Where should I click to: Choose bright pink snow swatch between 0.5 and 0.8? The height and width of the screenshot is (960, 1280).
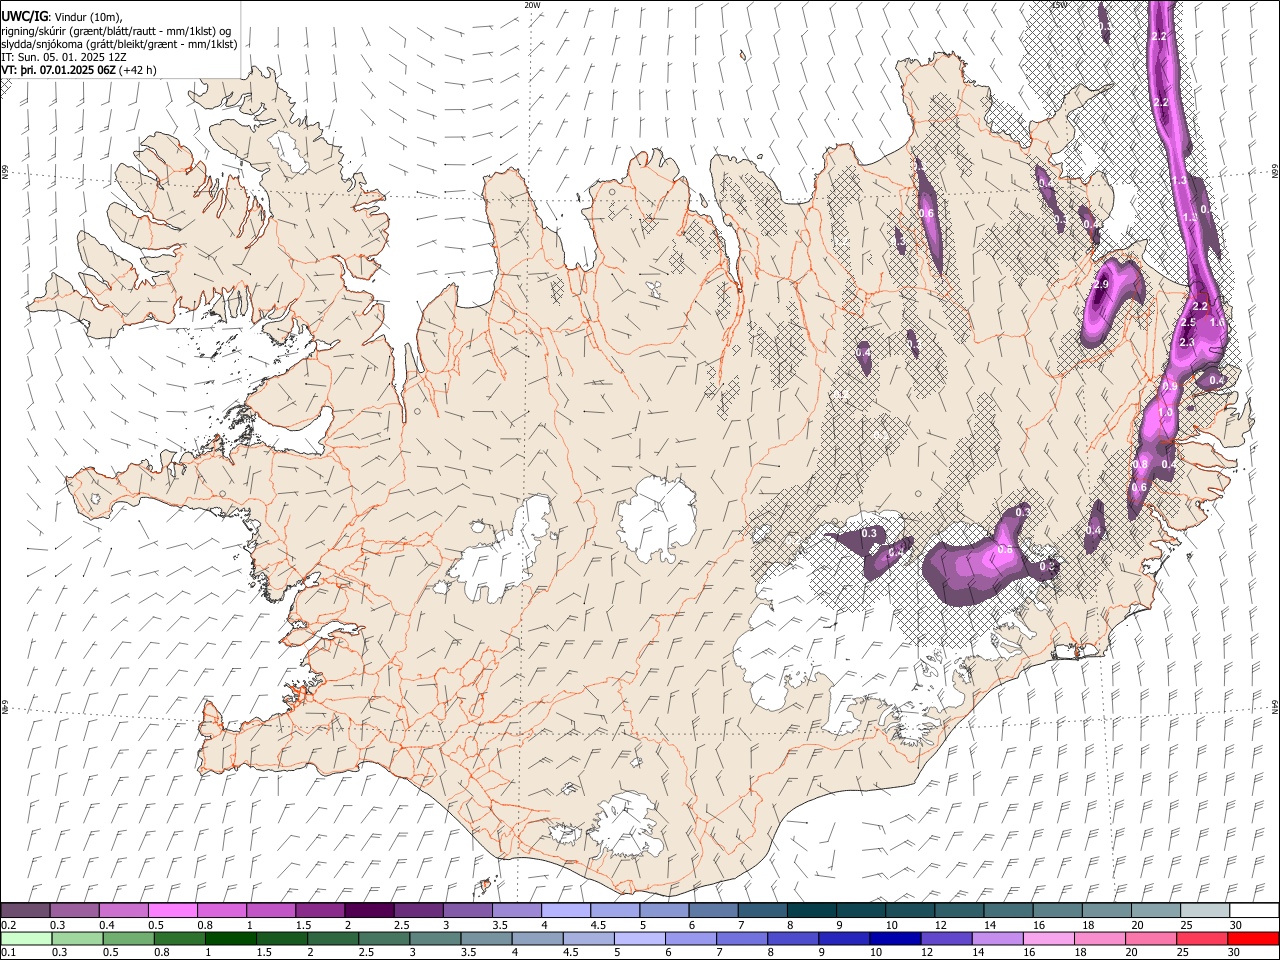click(x=172, y=911)
